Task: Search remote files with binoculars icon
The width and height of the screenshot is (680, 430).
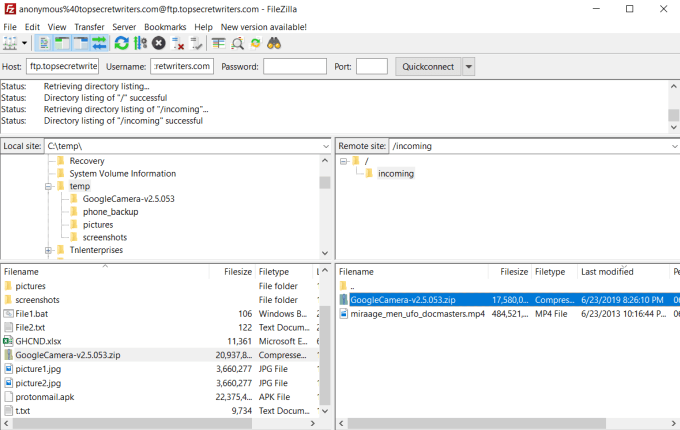Action: [274, 43]
